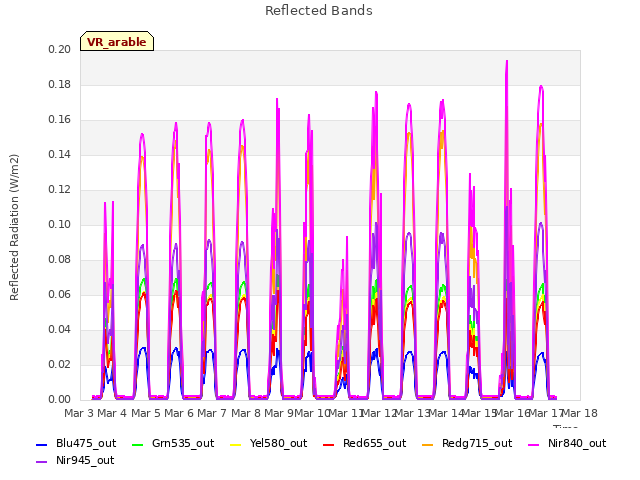
Task: Click the Mar 6 x-axis date label
Action: pos(179,413)
